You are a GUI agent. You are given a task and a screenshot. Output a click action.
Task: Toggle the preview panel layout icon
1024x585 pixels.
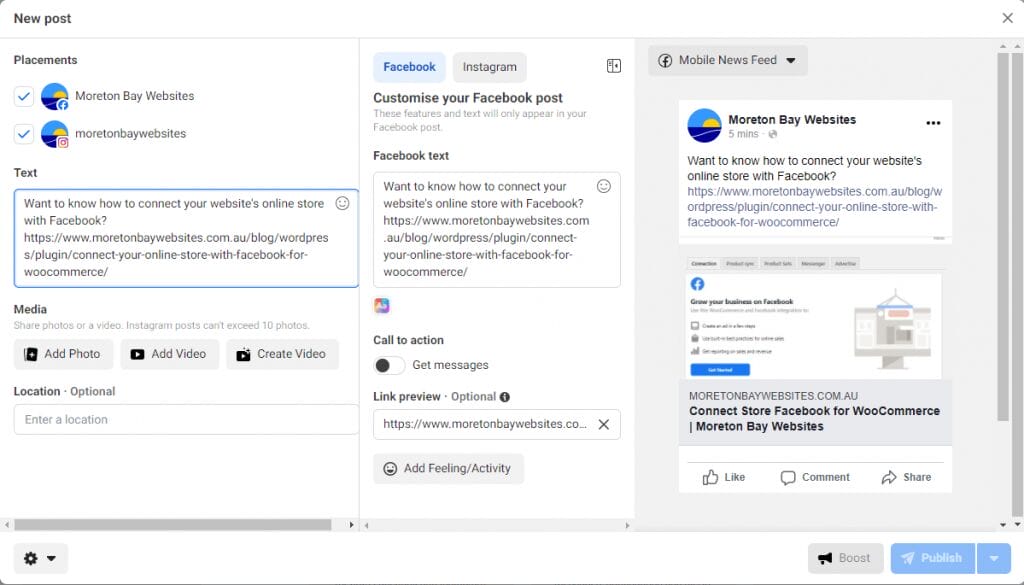pos(614,66)
